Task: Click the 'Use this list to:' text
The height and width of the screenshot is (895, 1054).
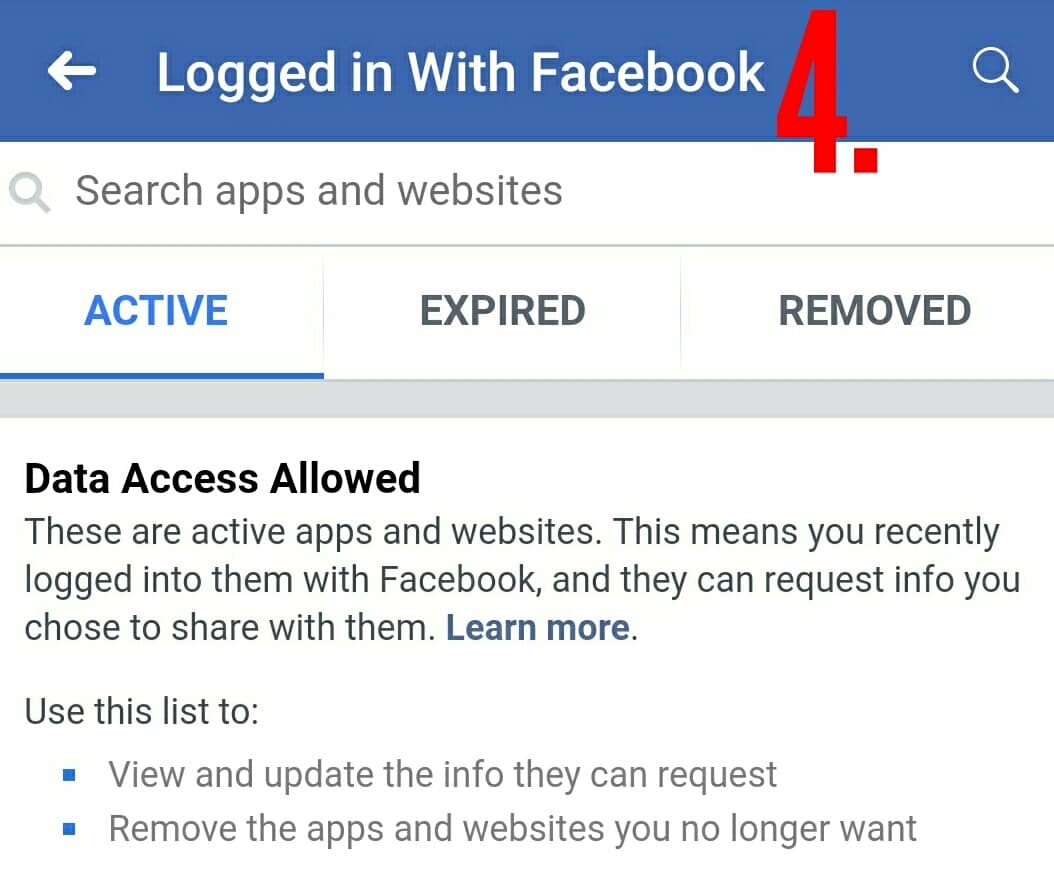Action: click(x=141, y=711)
